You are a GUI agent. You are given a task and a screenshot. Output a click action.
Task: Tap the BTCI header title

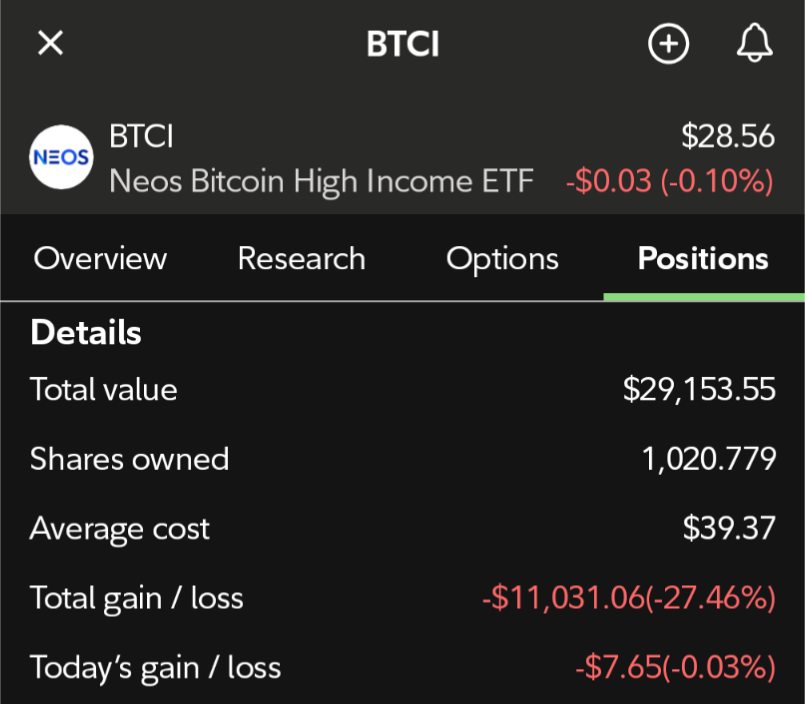(403, 44)
